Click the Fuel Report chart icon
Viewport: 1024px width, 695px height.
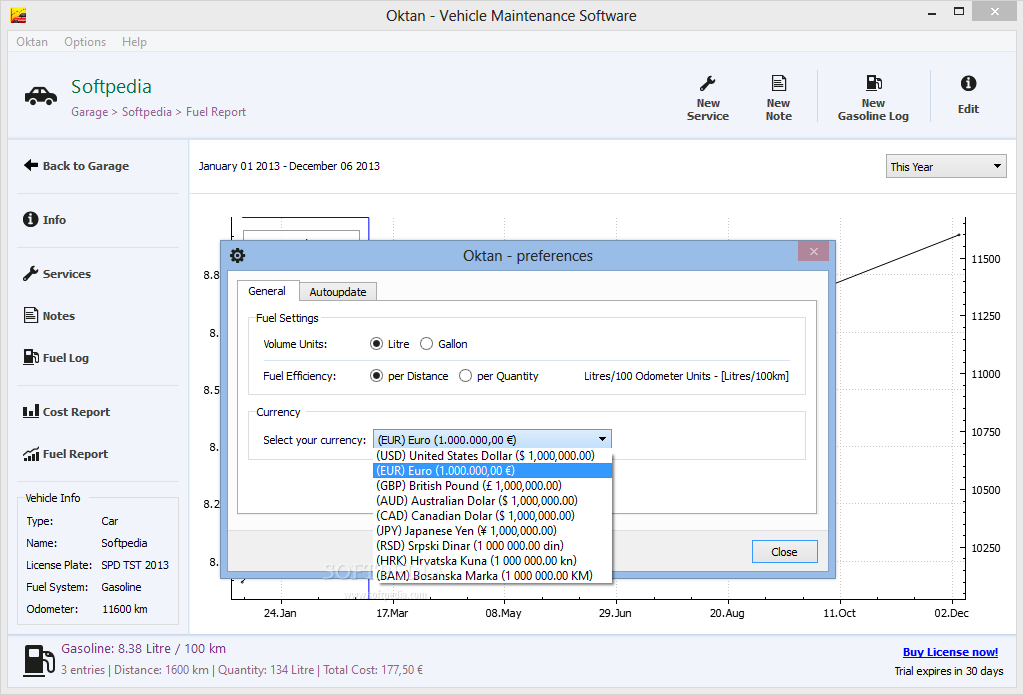[31, 454]
